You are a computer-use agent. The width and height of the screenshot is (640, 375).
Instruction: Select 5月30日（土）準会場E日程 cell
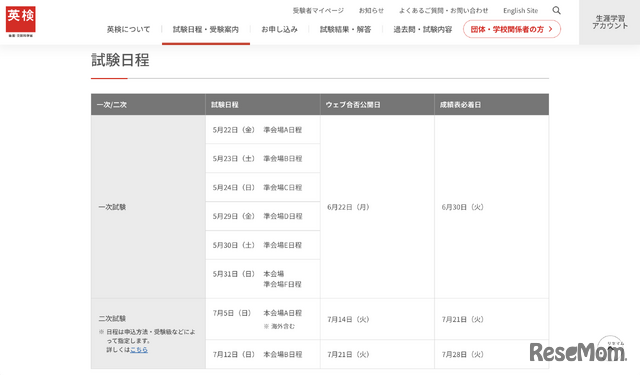point(263,245)
